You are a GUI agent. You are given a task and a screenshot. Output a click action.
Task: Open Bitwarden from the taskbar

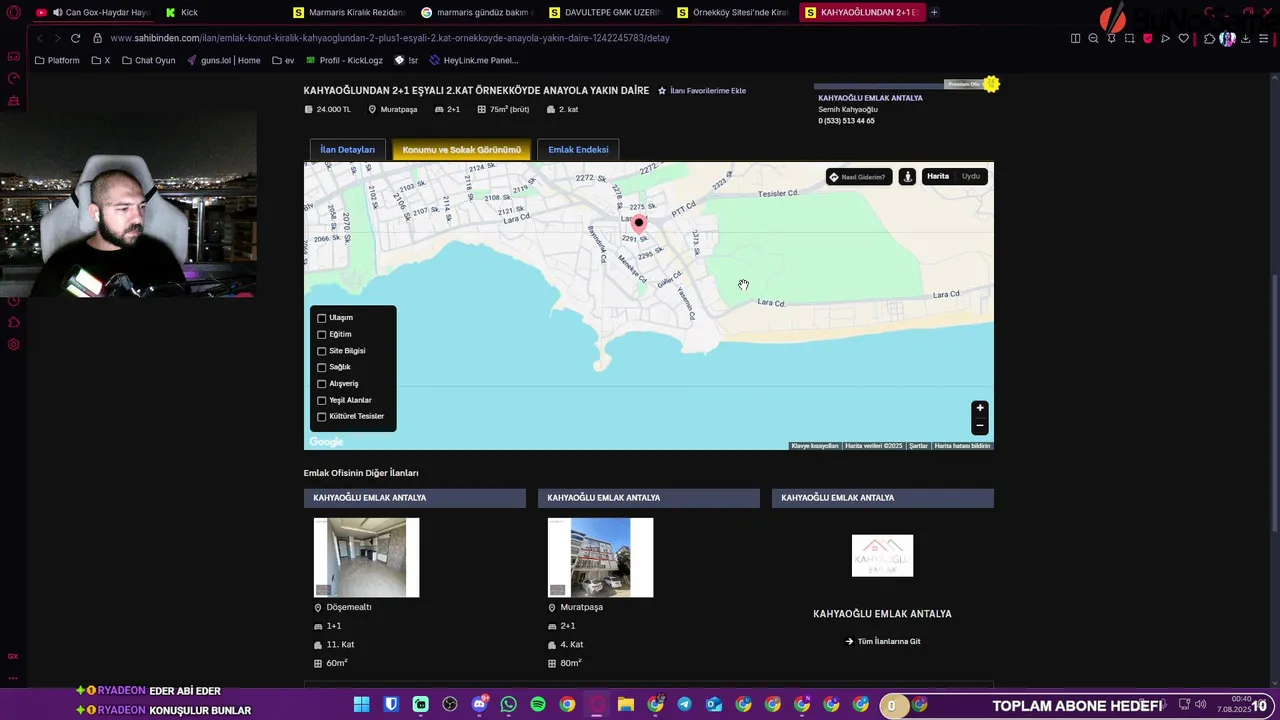tap(391, 705)
